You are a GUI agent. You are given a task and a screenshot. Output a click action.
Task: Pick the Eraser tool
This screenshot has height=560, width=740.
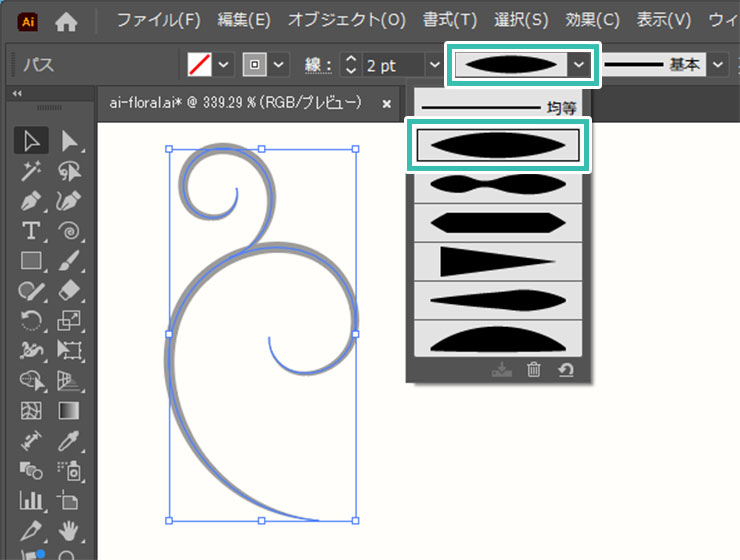pos(69,290)
